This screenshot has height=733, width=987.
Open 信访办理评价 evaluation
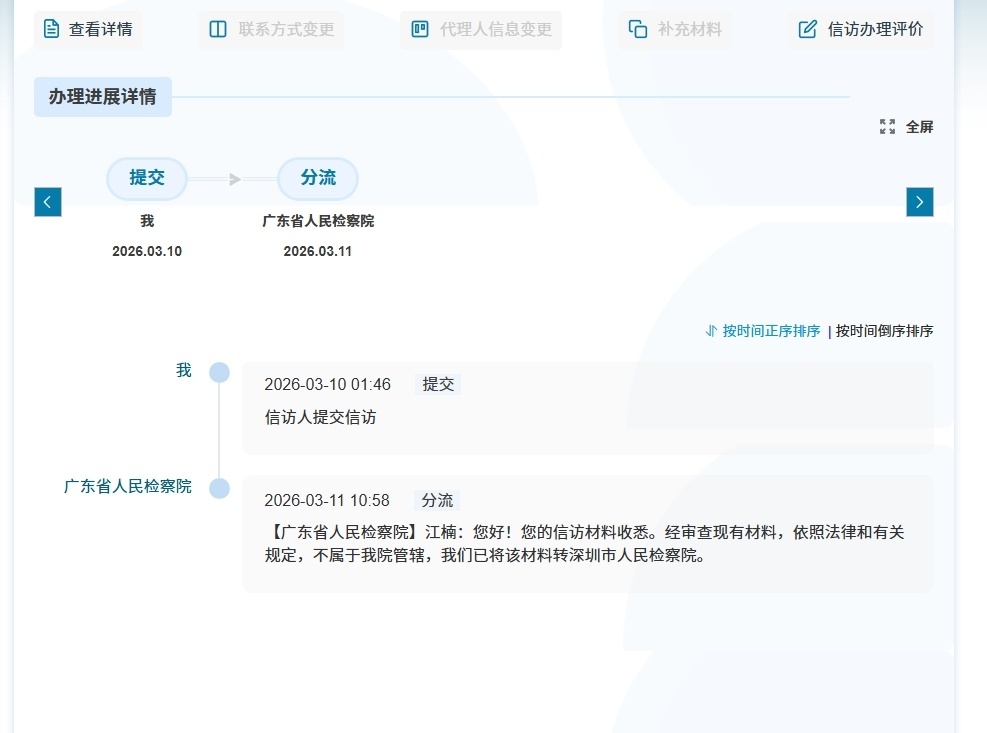coord(861,30)
